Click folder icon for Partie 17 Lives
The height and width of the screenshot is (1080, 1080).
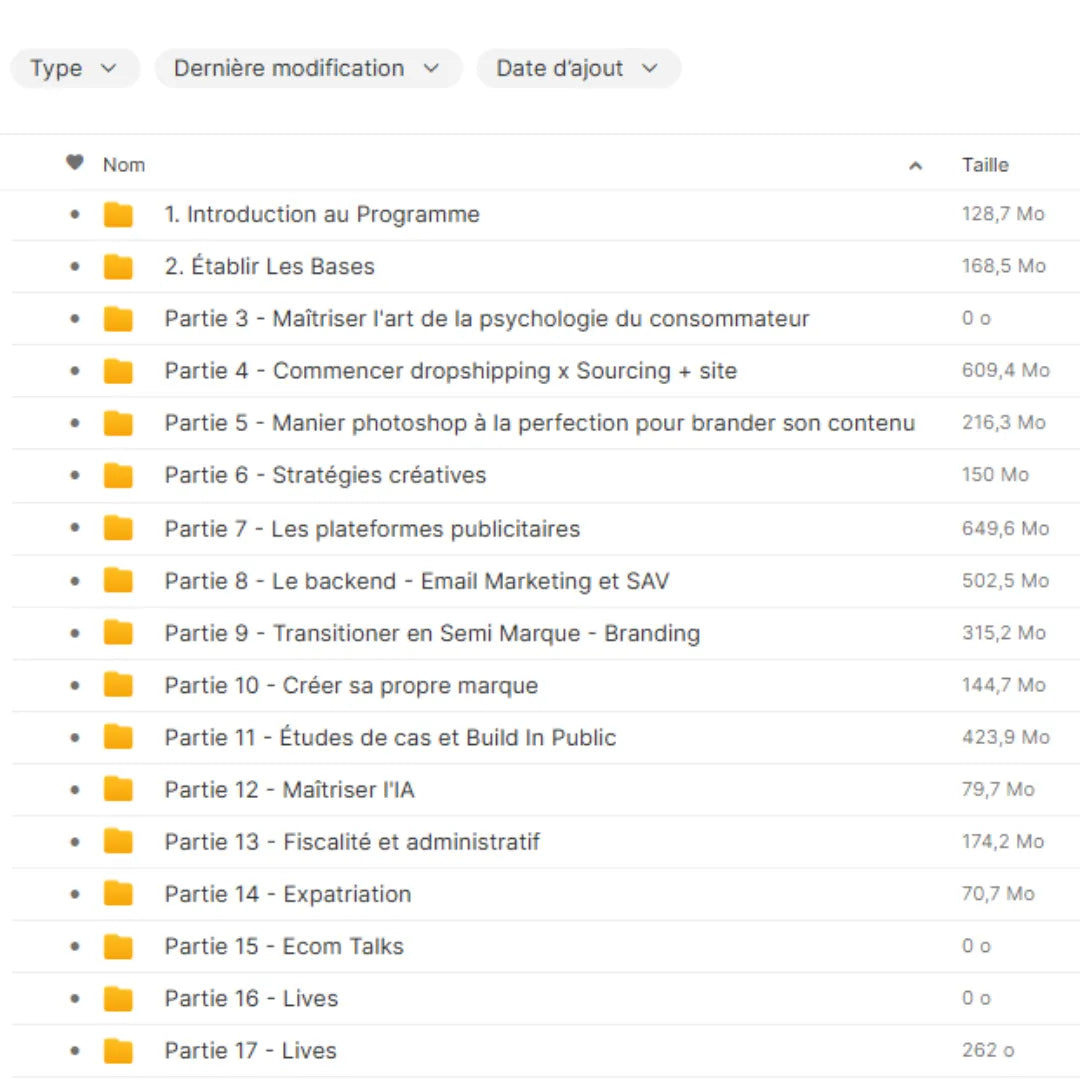[x=118, y=1051]
